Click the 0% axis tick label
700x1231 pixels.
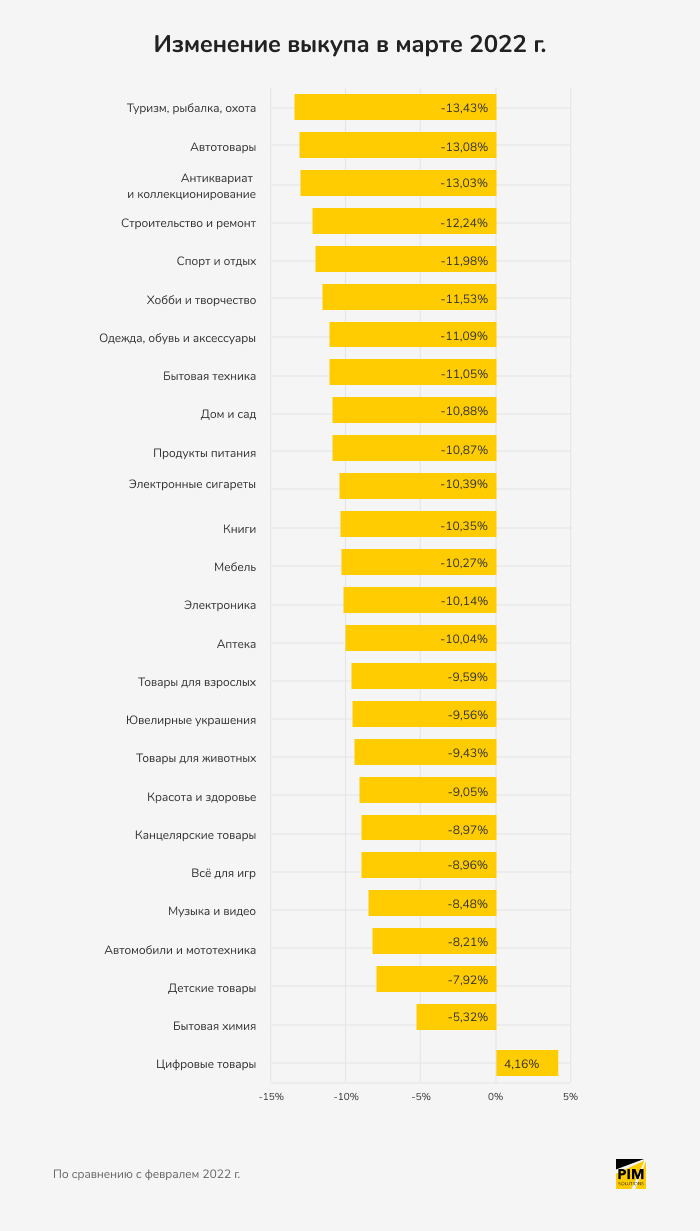tap(495, 1096)
